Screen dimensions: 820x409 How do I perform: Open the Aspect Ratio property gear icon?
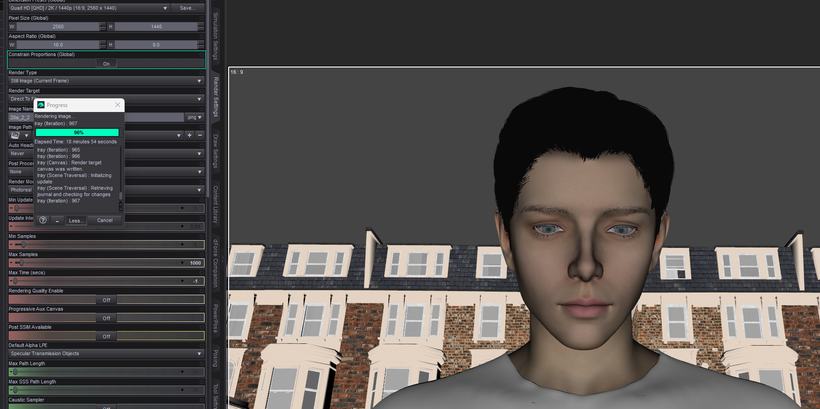[x=202, y=37]
